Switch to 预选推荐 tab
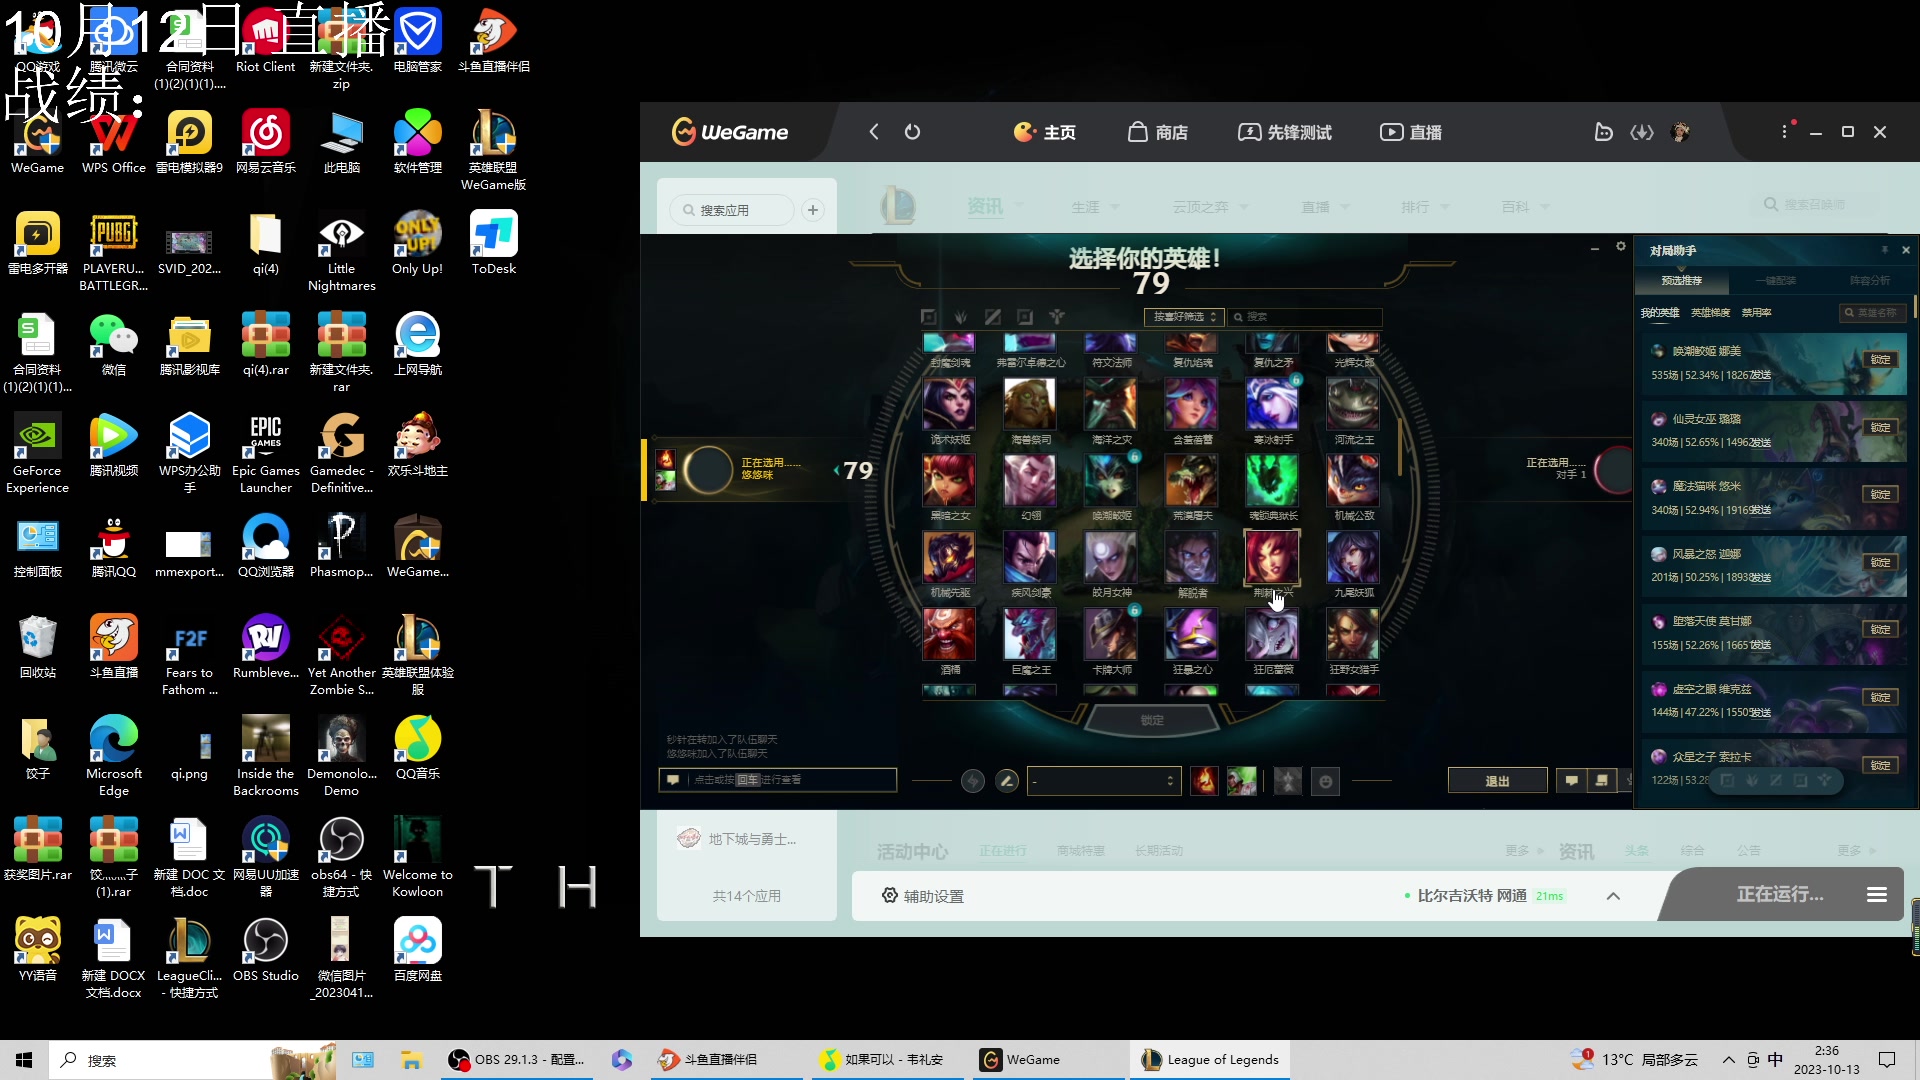The height and width of the screenshot is (1080, 1920). [x=1682, y=281]
